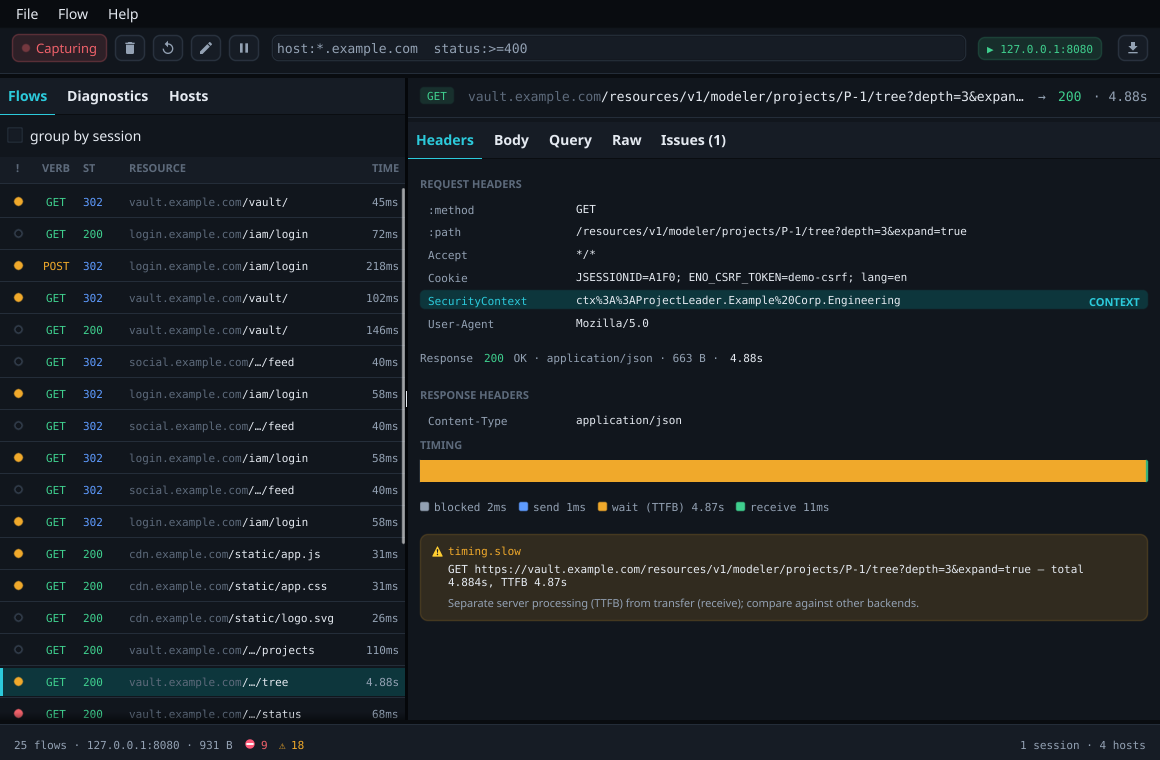1160x760 pixels.
Task: Click the CONTEXT tag on SecurityContext
Action: click(x=1113, y=302)
